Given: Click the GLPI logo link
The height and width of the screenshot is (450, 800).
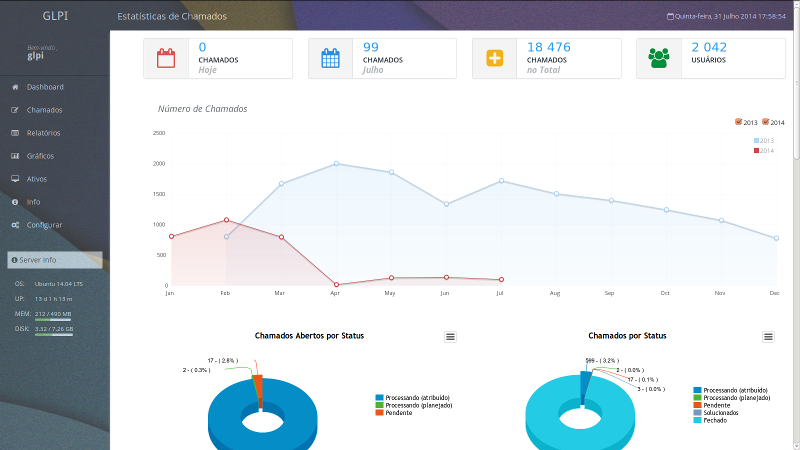Looking at the screenshot, I should pyautogui.click(x=55, y=17).
